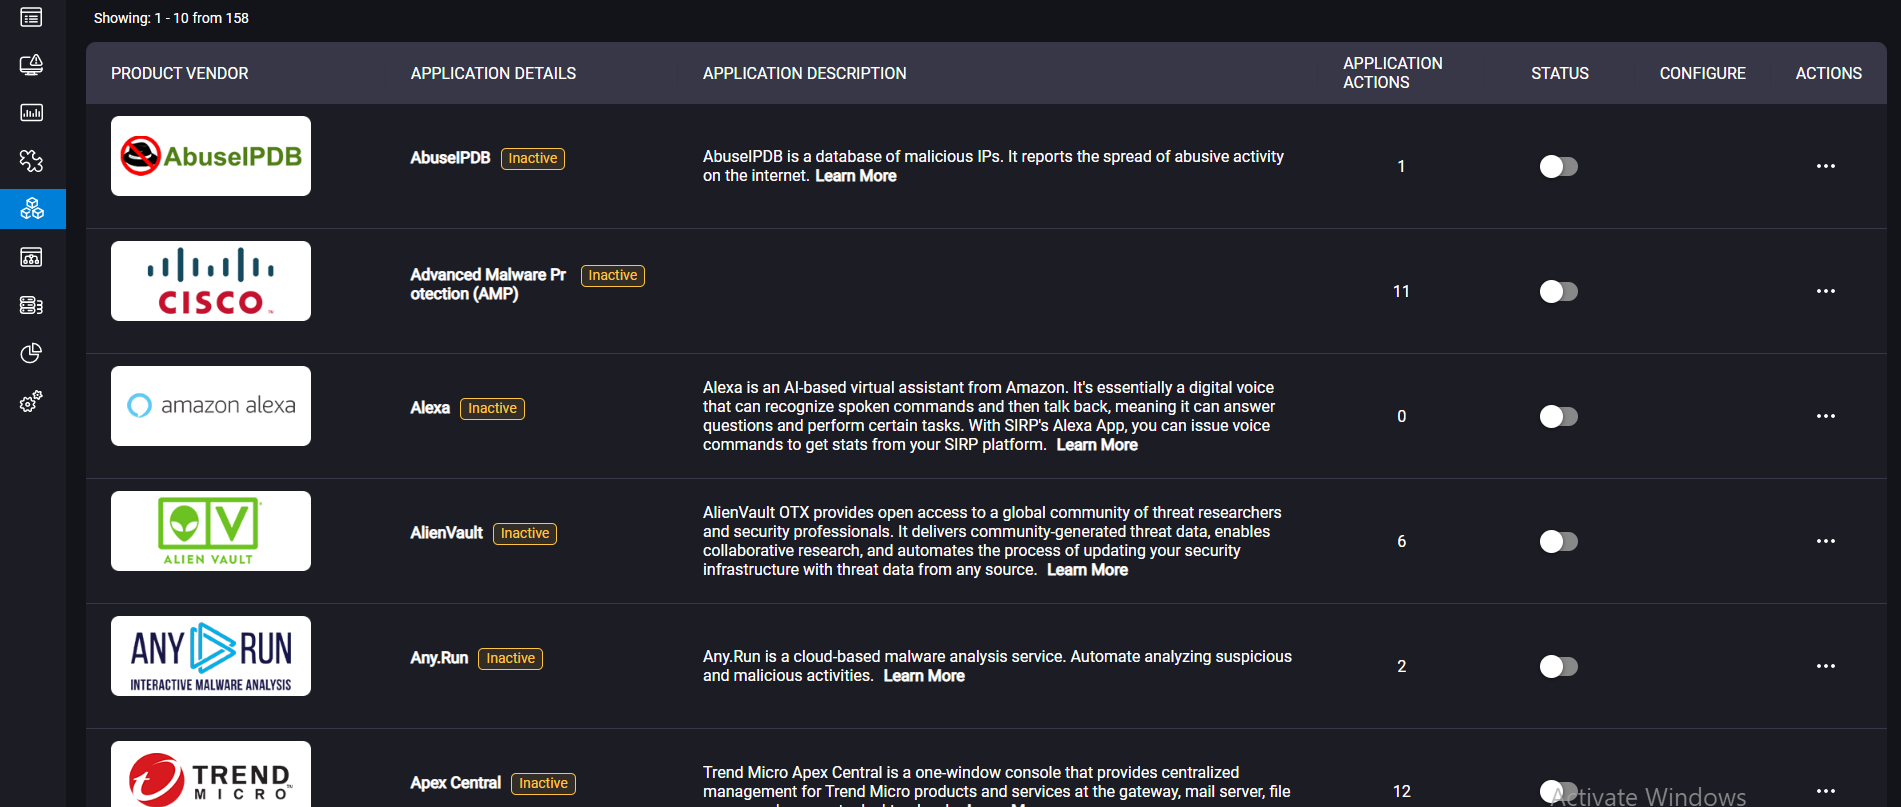Viewport: 1901px width, 807px height.
Task: Click the AbuseIPDB vendor logo
Action: 211,156
